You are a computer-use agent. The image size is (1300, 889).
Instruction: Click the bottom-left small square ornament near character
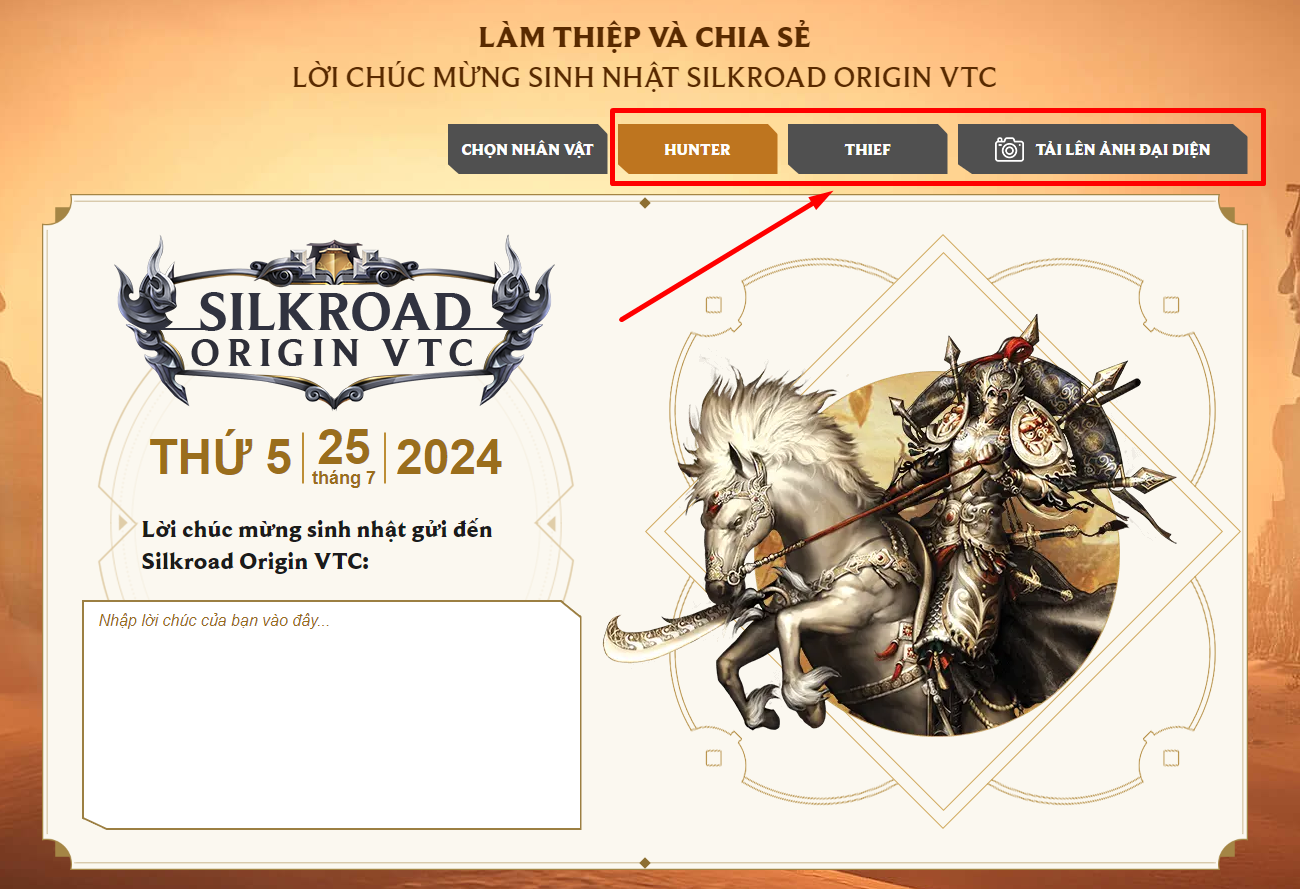(713, 758)
